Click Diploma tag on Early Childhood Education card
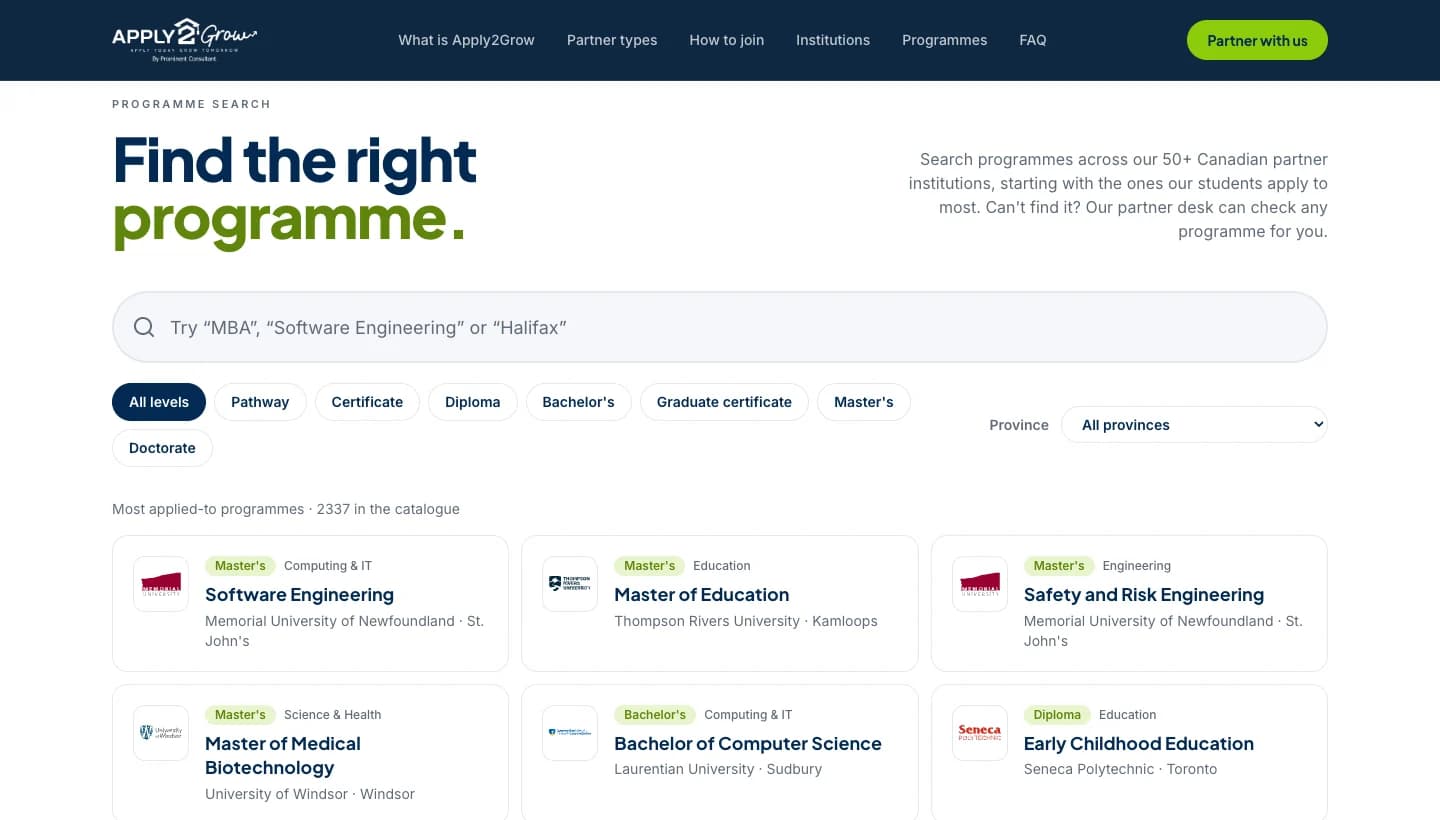The width and height of the screenshot is (1440, 820). click(1058, 715)
